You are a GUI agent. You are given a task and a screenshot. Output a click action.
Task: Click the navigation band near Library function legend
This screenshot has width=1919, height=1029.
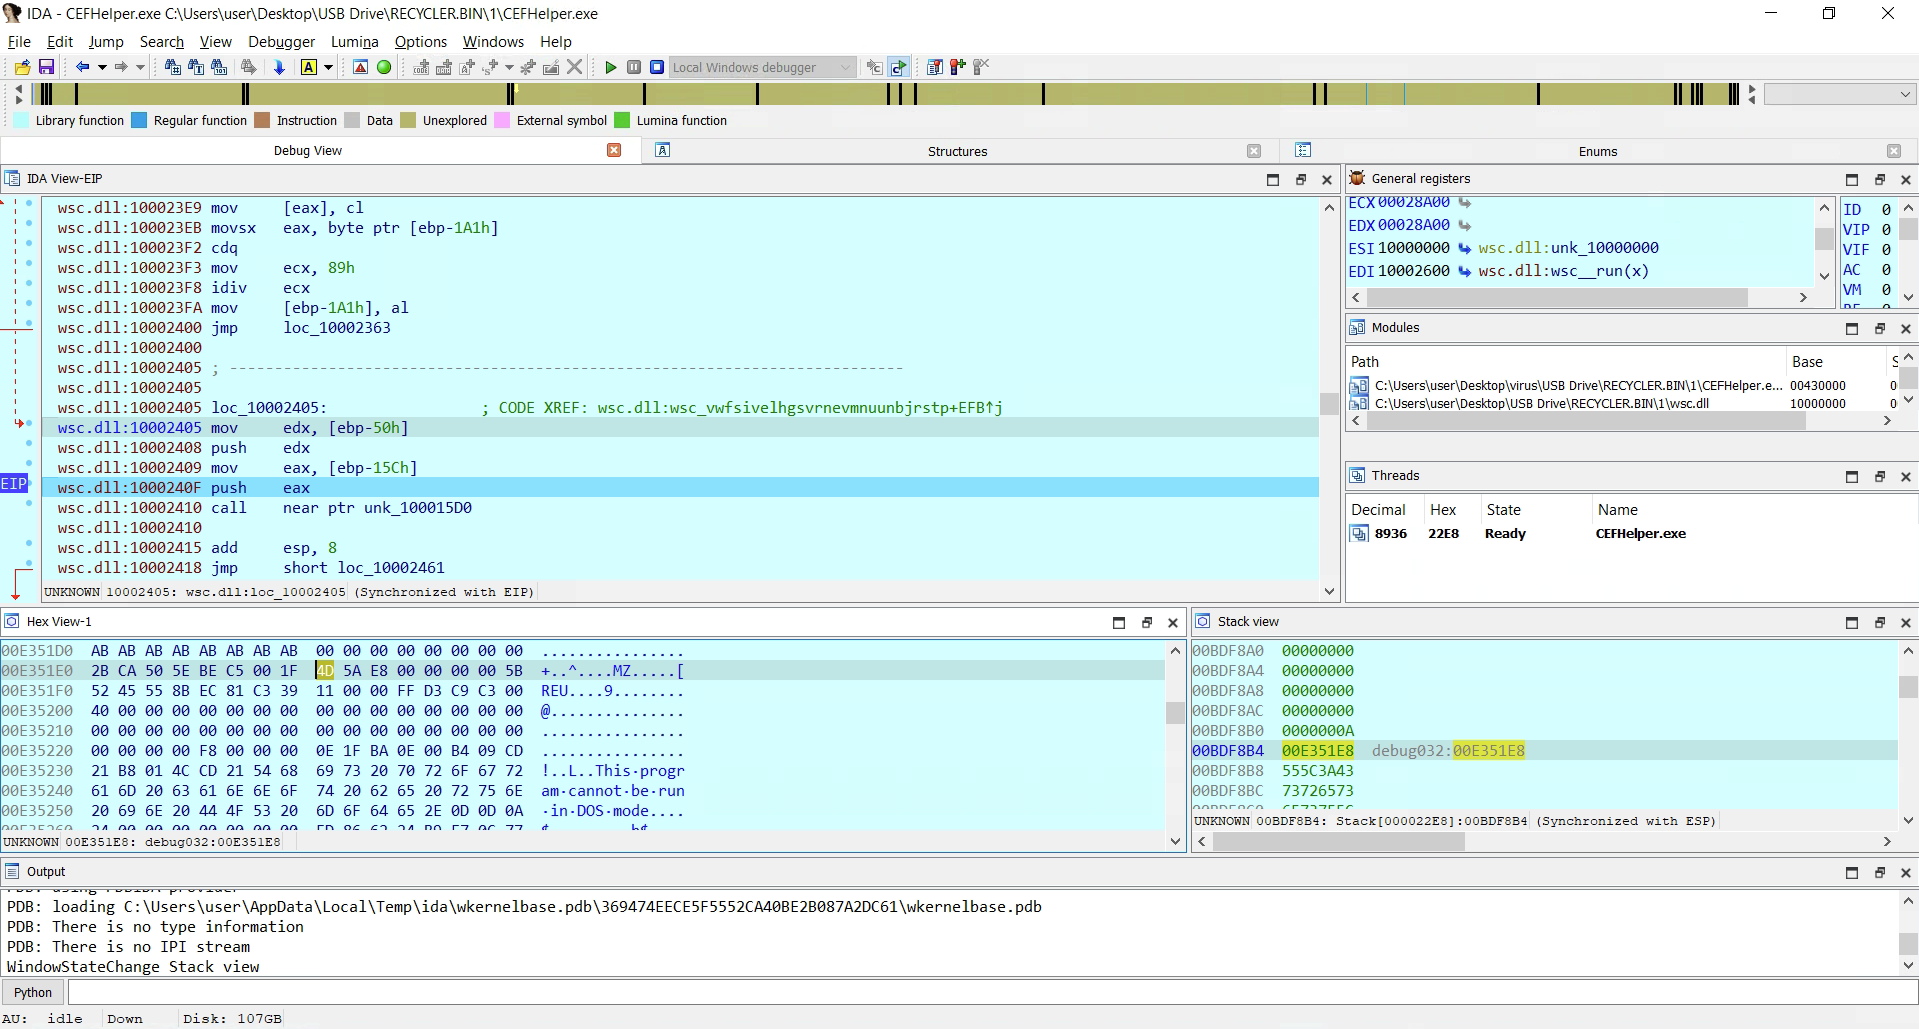[80, 93]
